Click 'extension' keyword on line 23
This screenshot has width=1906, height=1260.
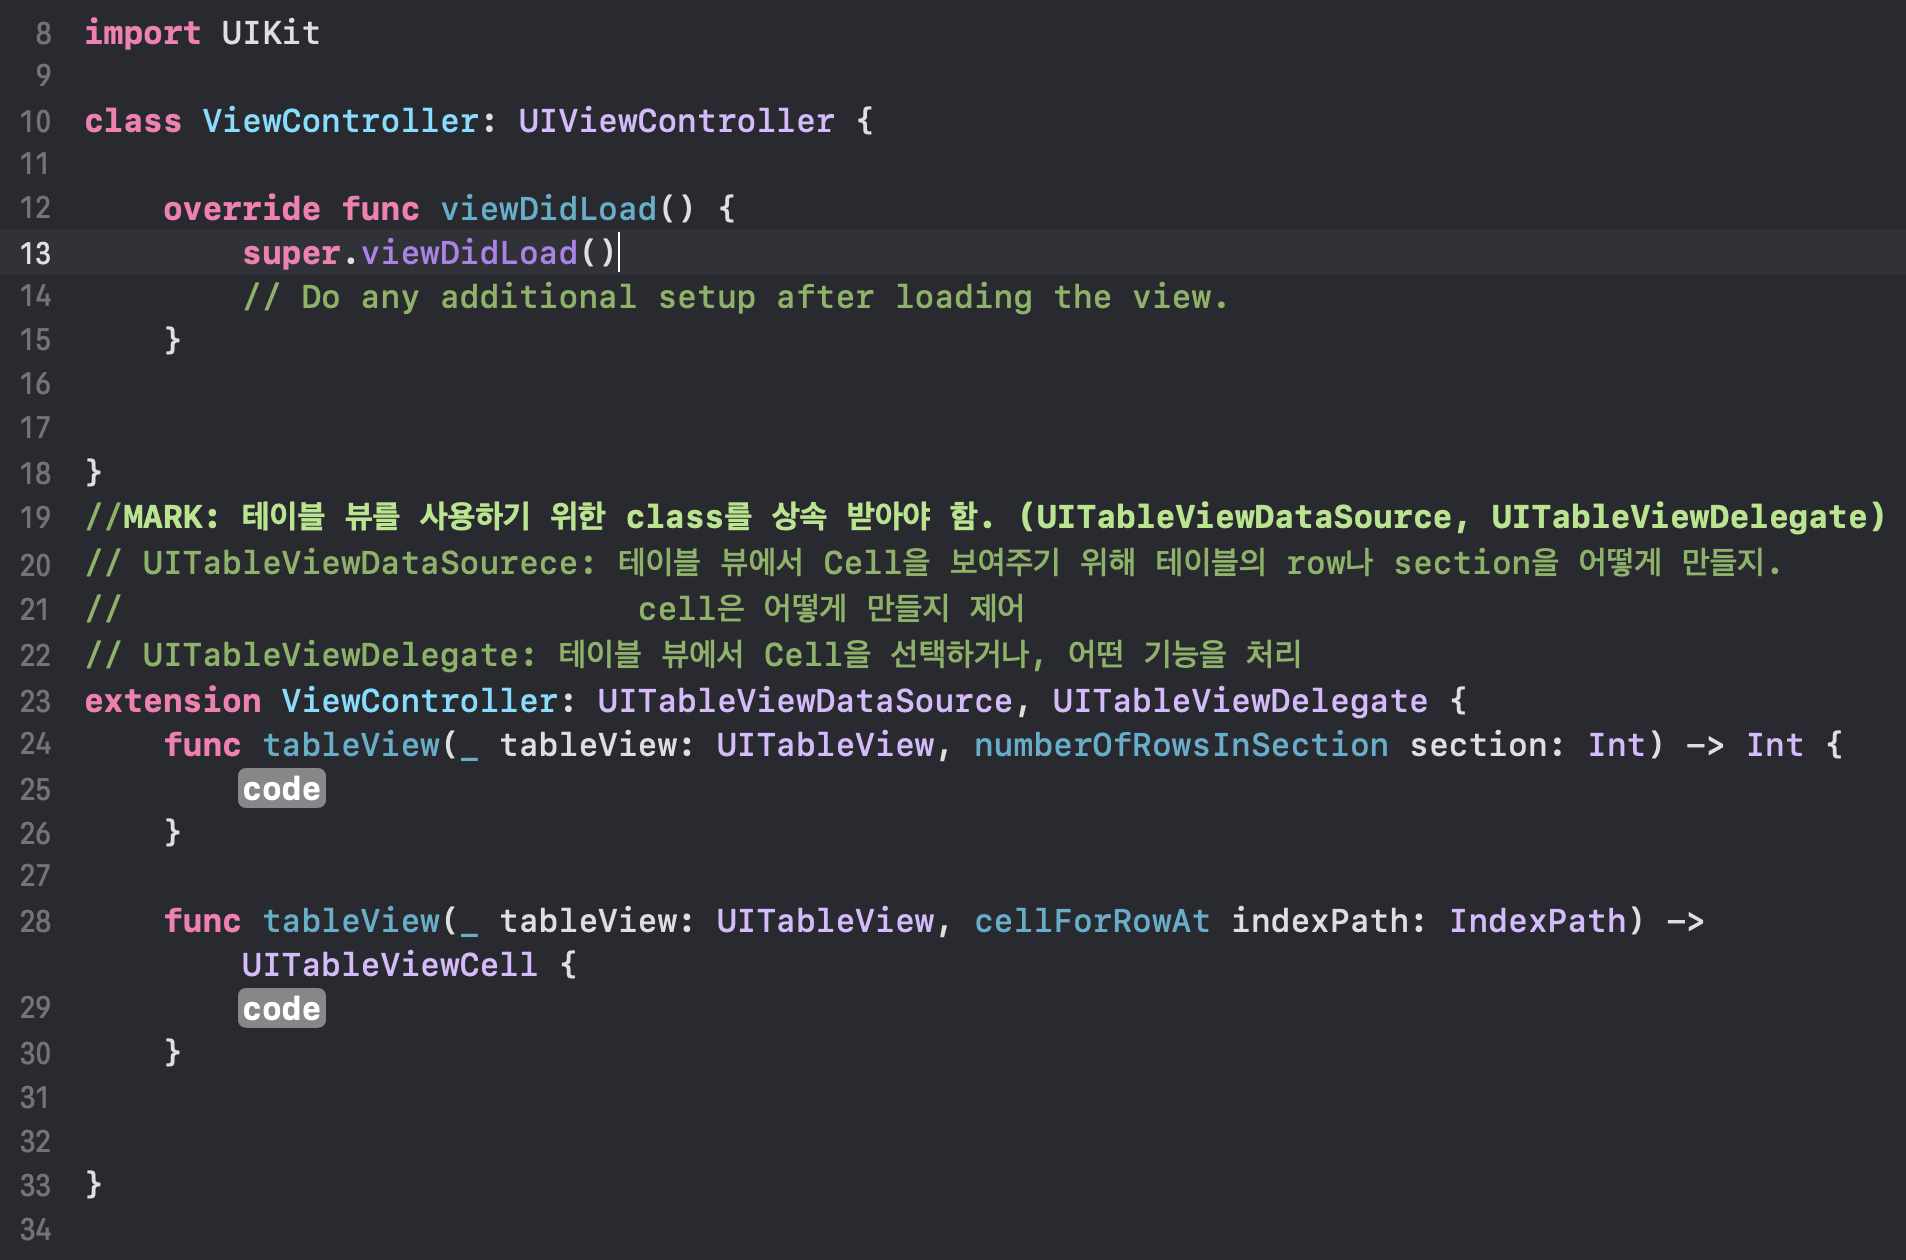[173, 701]
